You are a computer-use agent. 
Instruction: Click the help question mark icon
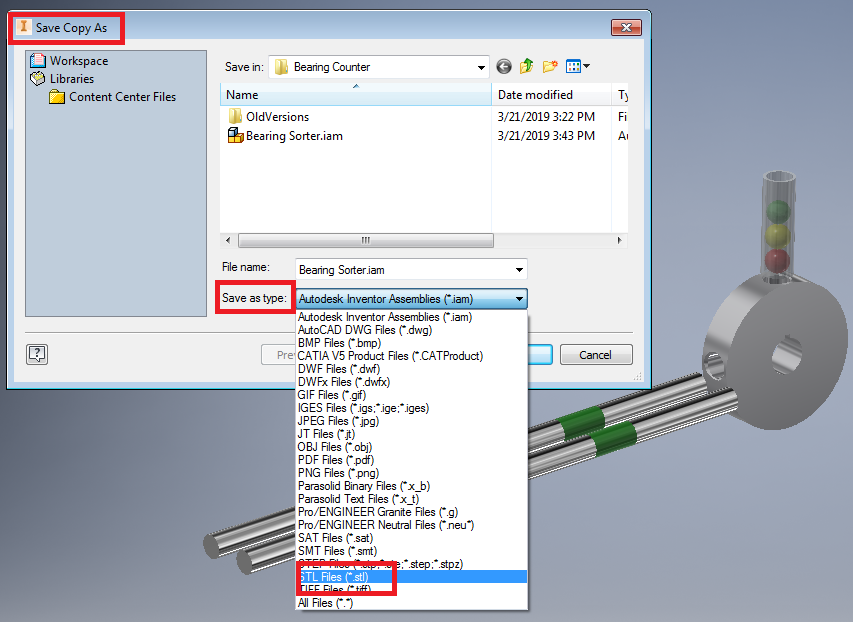point(37,354)
